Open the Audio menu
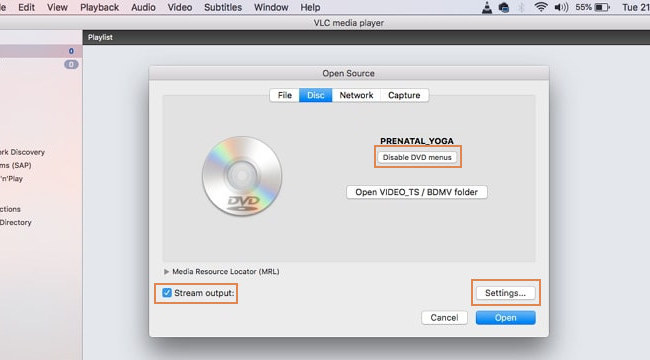Screen dimensions: 650x360 click(143, 7)
